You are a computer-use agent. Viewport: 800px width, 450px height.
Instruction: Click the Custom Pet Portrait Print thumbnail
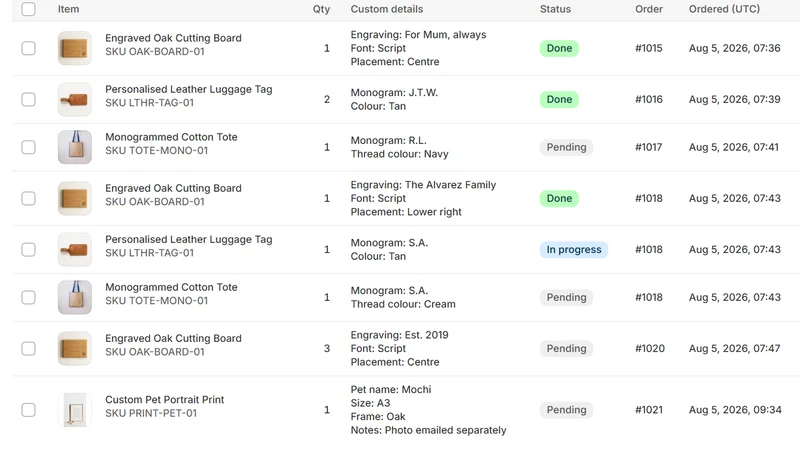74,410
